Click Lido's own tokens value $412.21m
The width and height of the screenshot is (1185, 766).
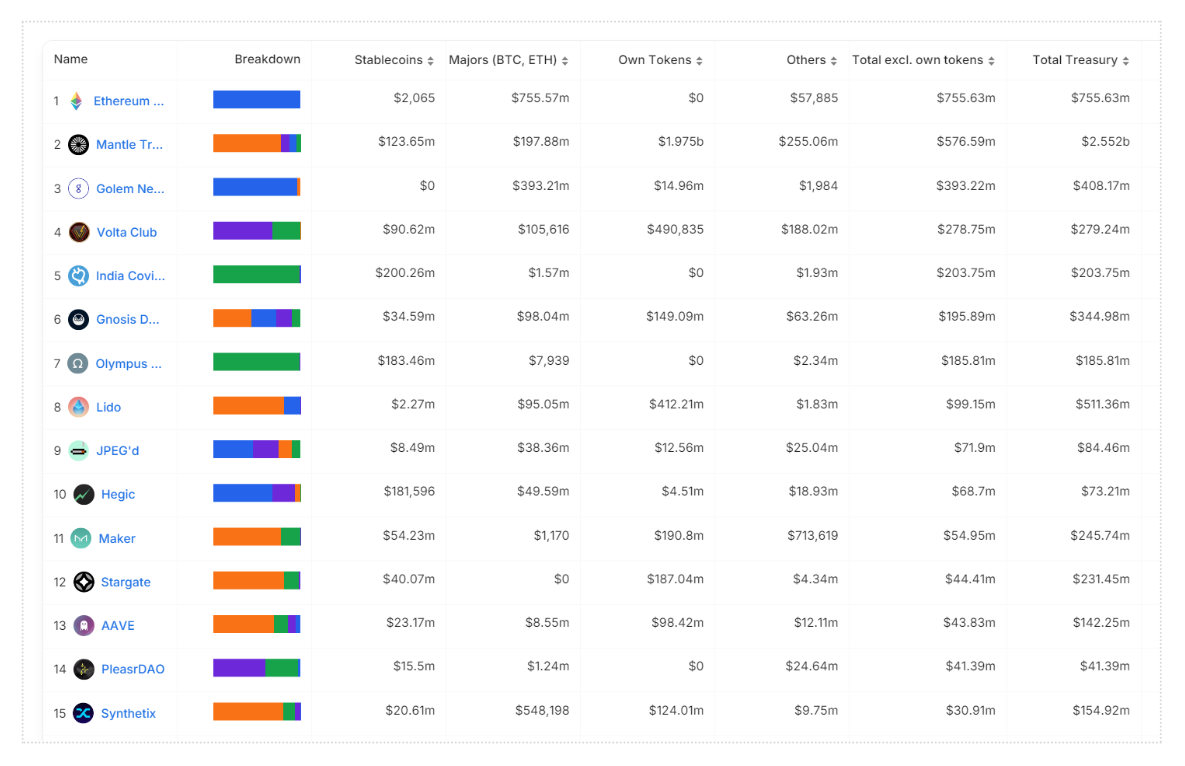[676, 404]
